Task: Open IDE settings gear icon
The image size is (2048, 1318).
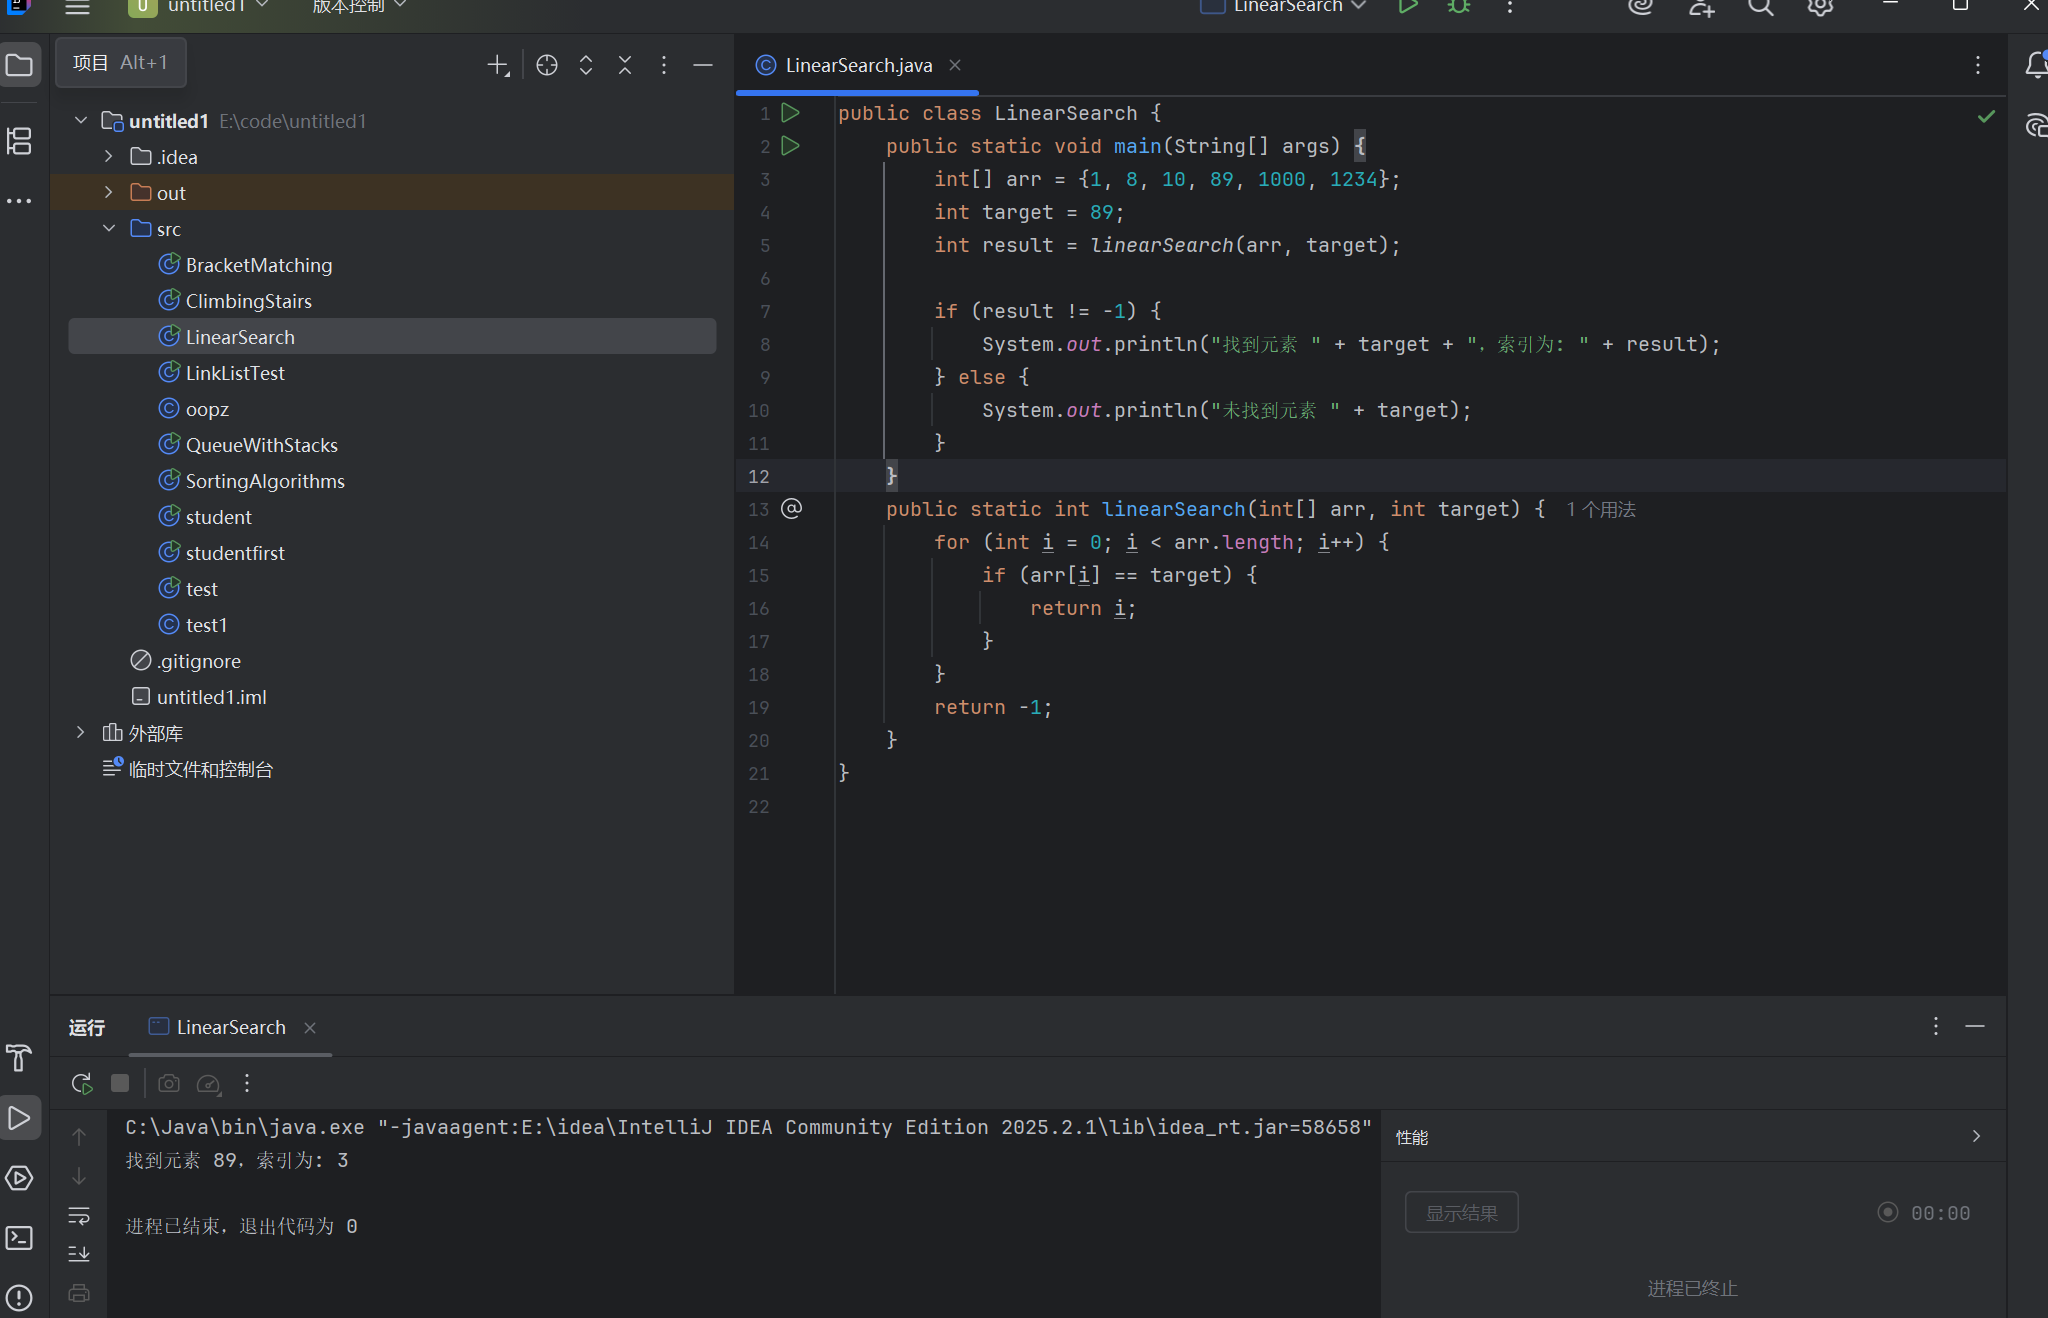Action: (1821, 7)
